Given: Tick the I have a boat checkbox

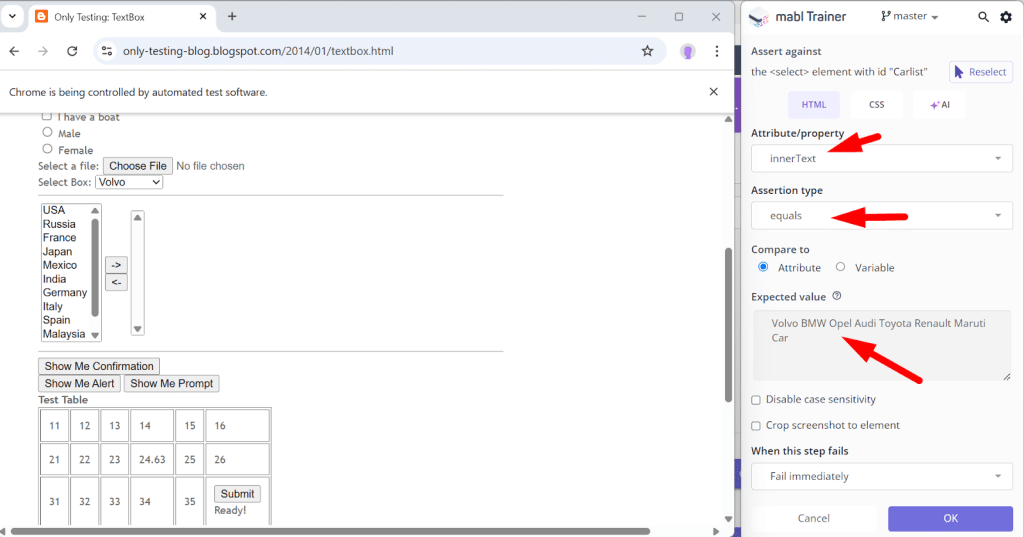Looking at the screenshot, I should point(46,116).
